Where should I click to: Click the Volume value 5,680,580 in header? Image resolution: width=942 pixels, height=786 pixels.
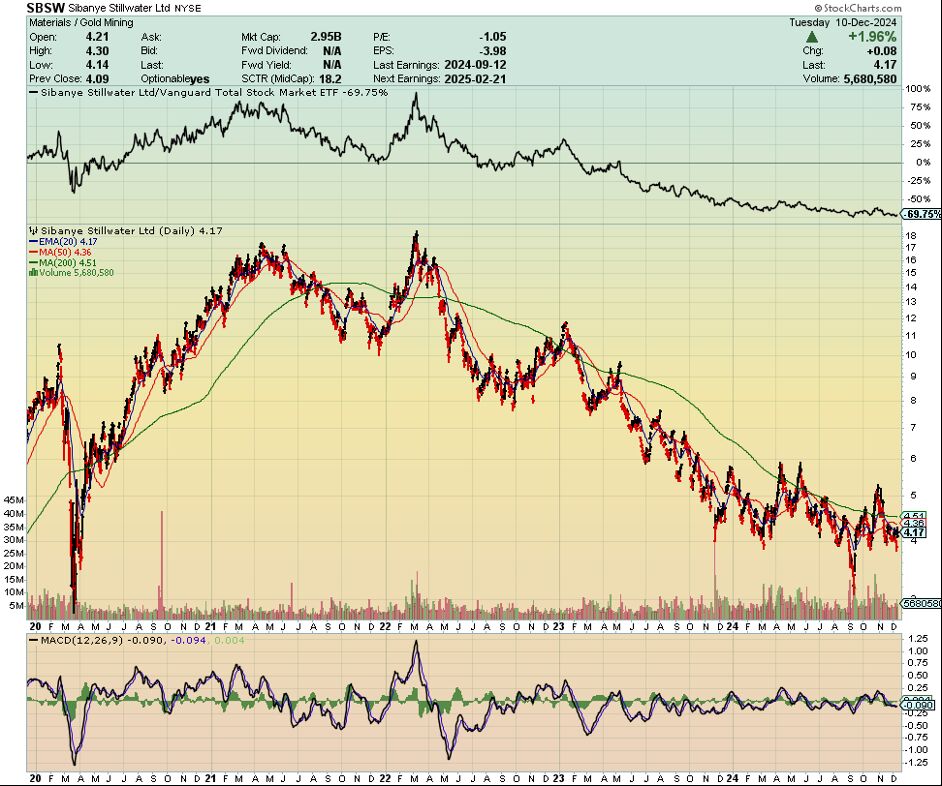[871, 79]
